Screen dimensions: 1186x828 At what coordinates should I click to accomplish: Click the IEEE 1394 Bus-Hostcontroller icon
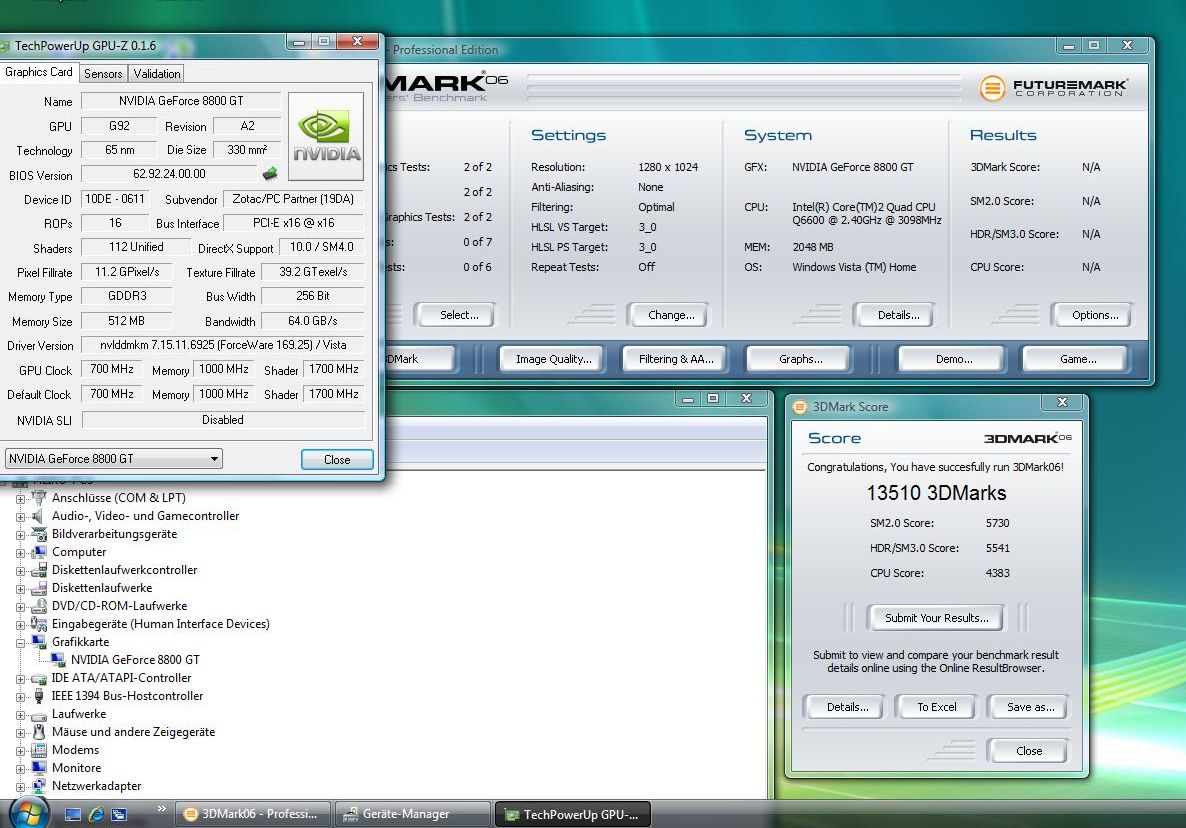39,696
